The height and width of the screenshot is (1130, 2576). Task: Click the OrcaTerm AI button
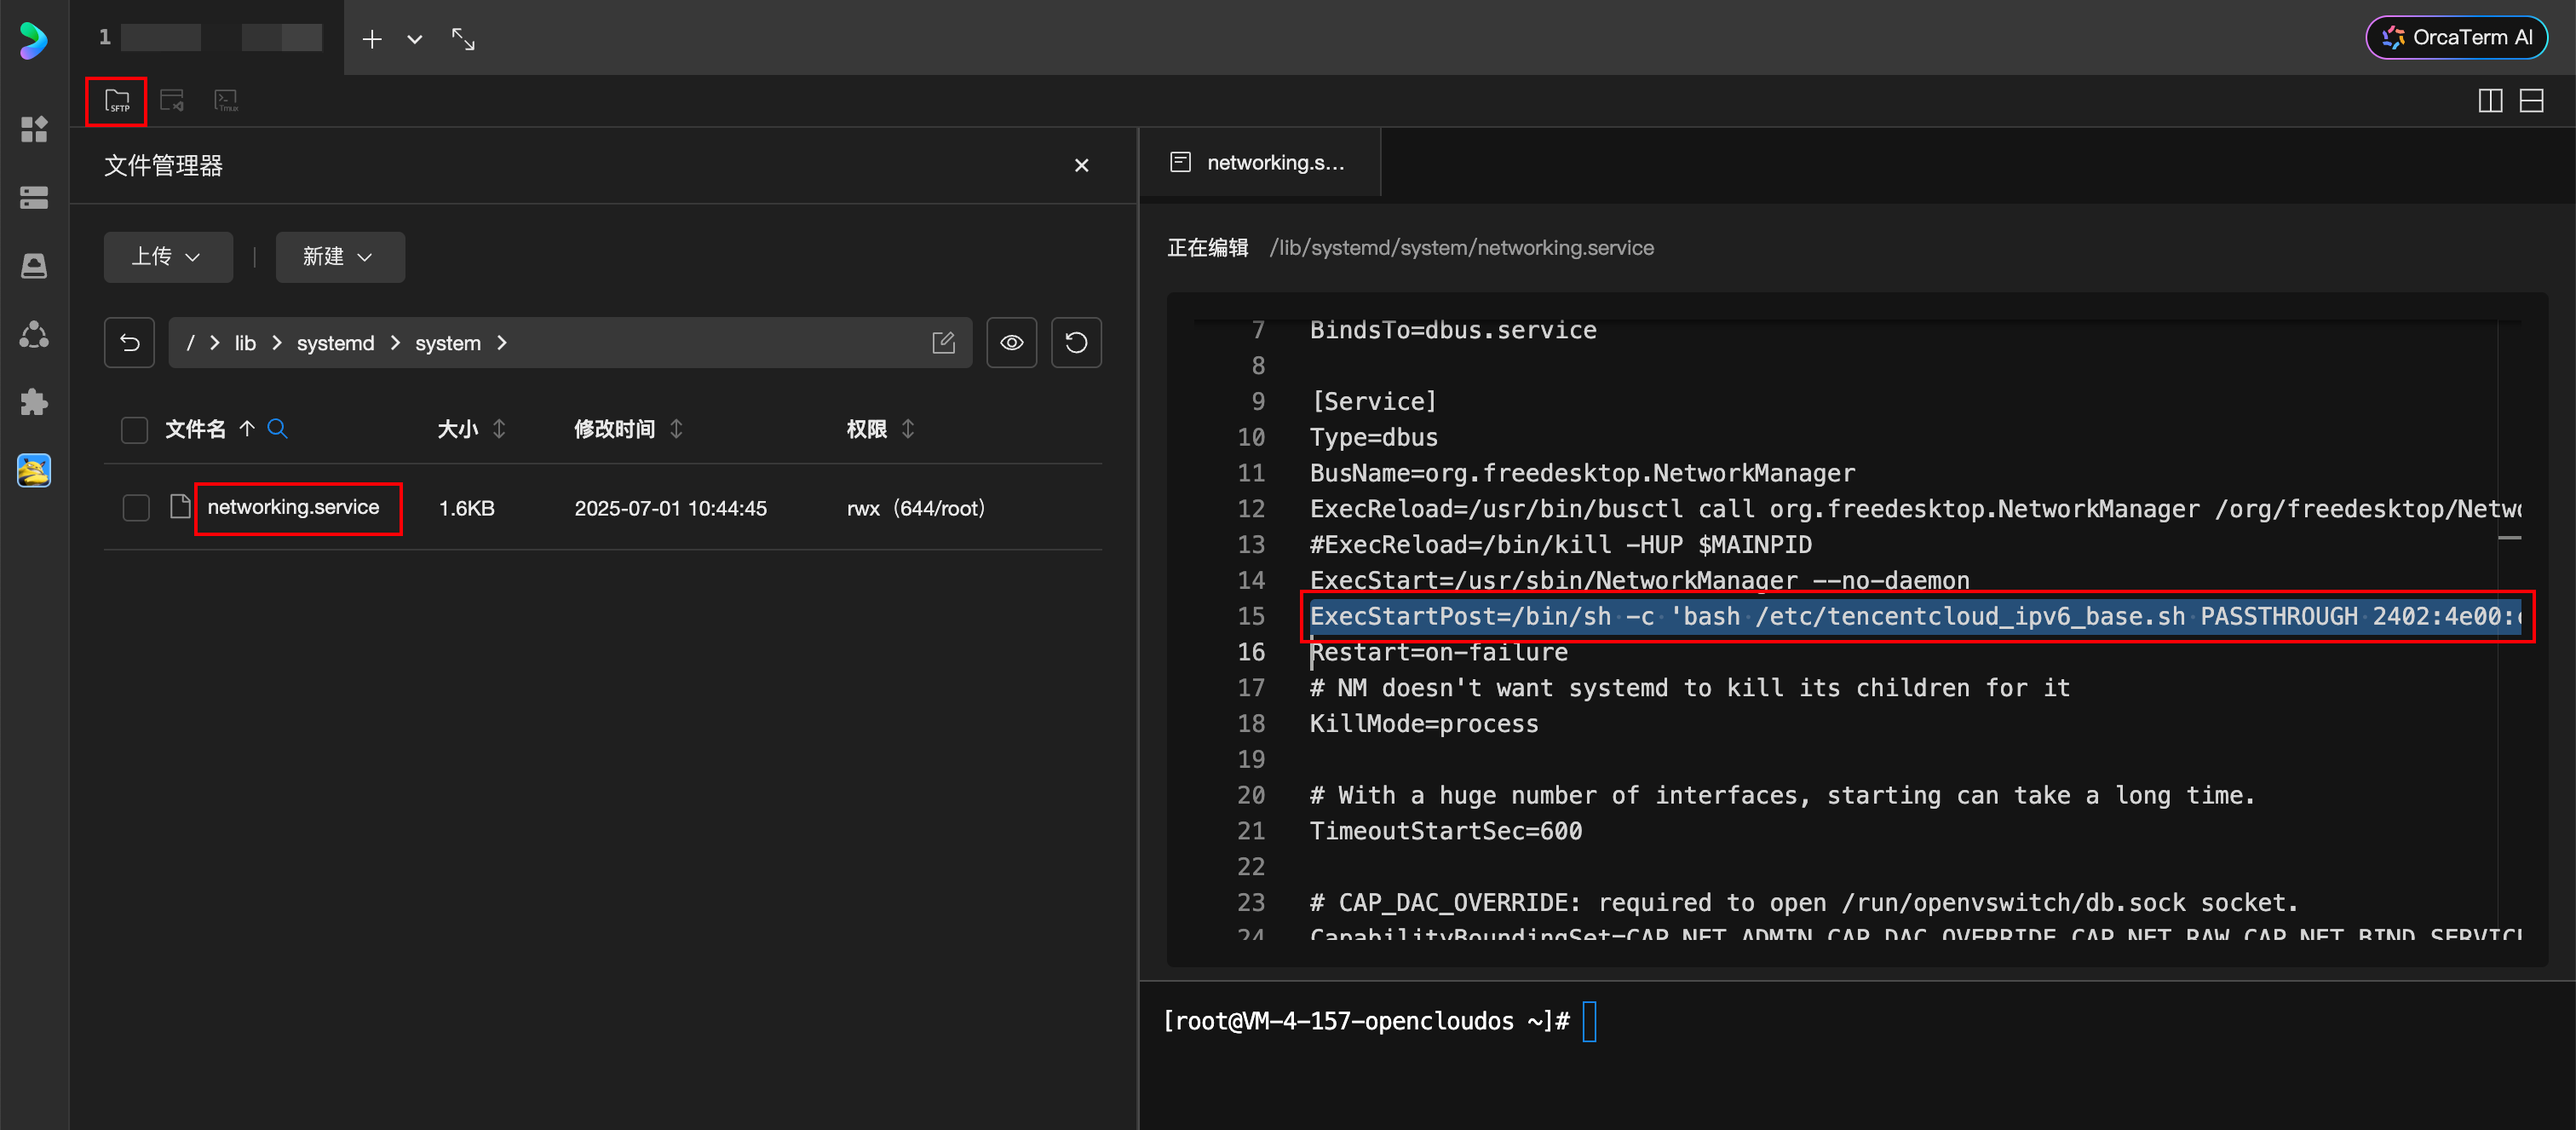point(2455,38)
